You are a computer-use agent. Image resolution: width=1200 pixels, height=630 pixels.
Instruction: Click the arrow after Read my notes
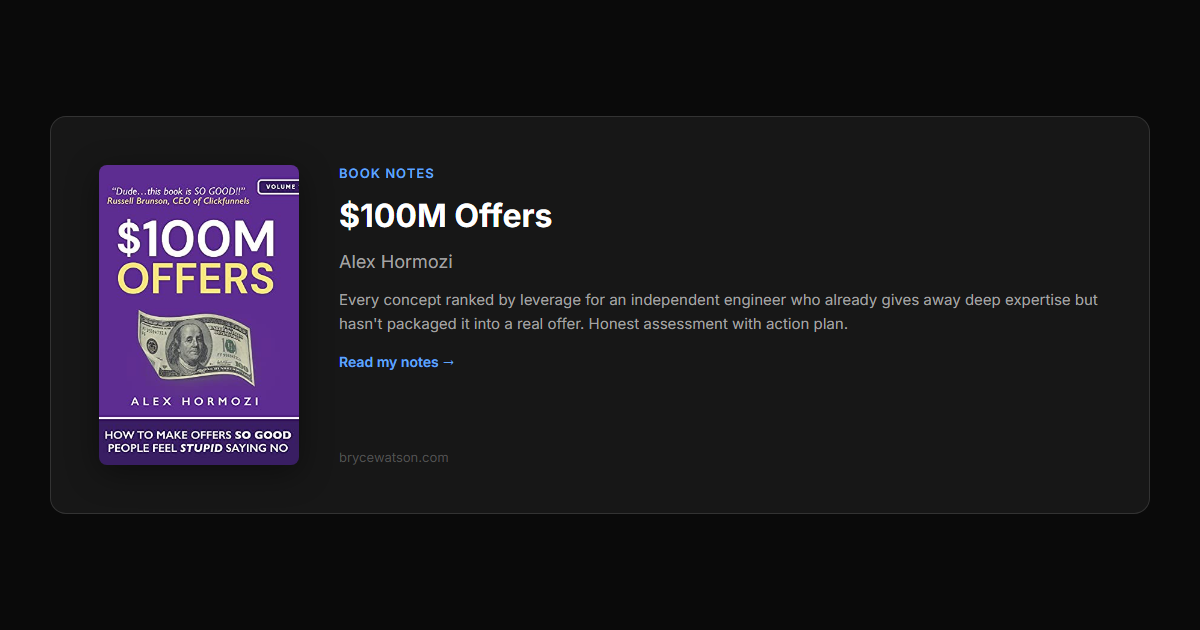coord(449,362)
